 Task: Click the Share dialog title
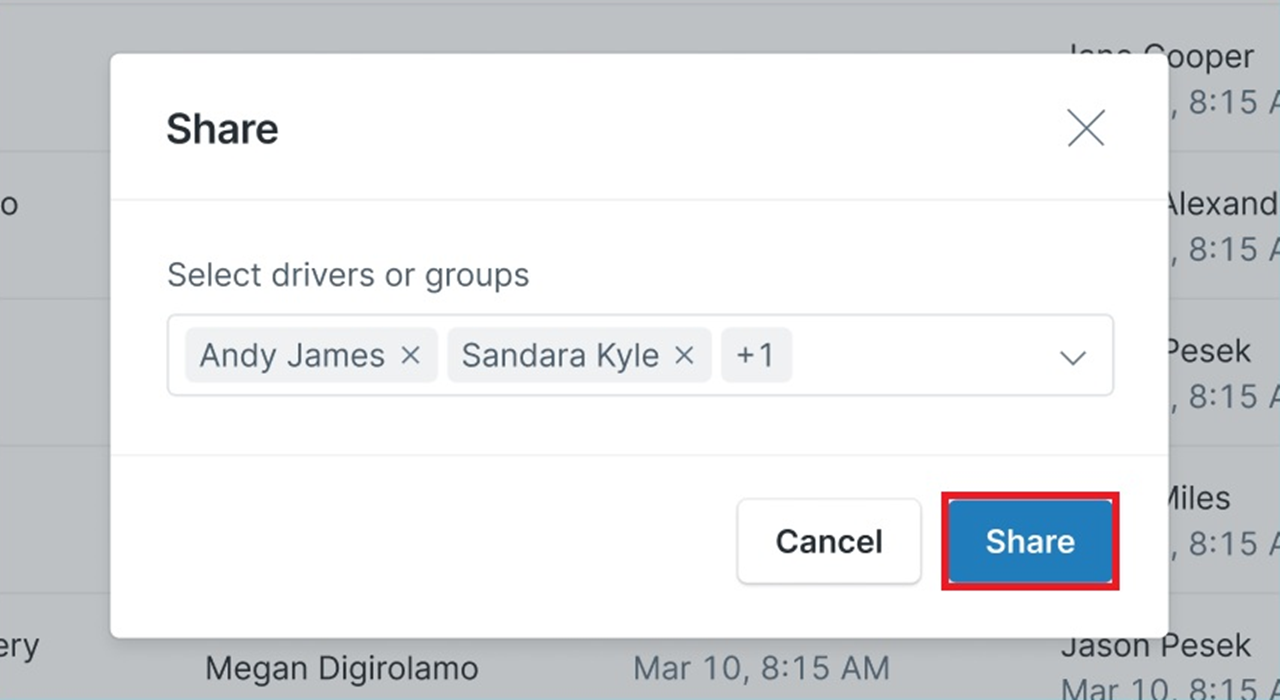222,129
